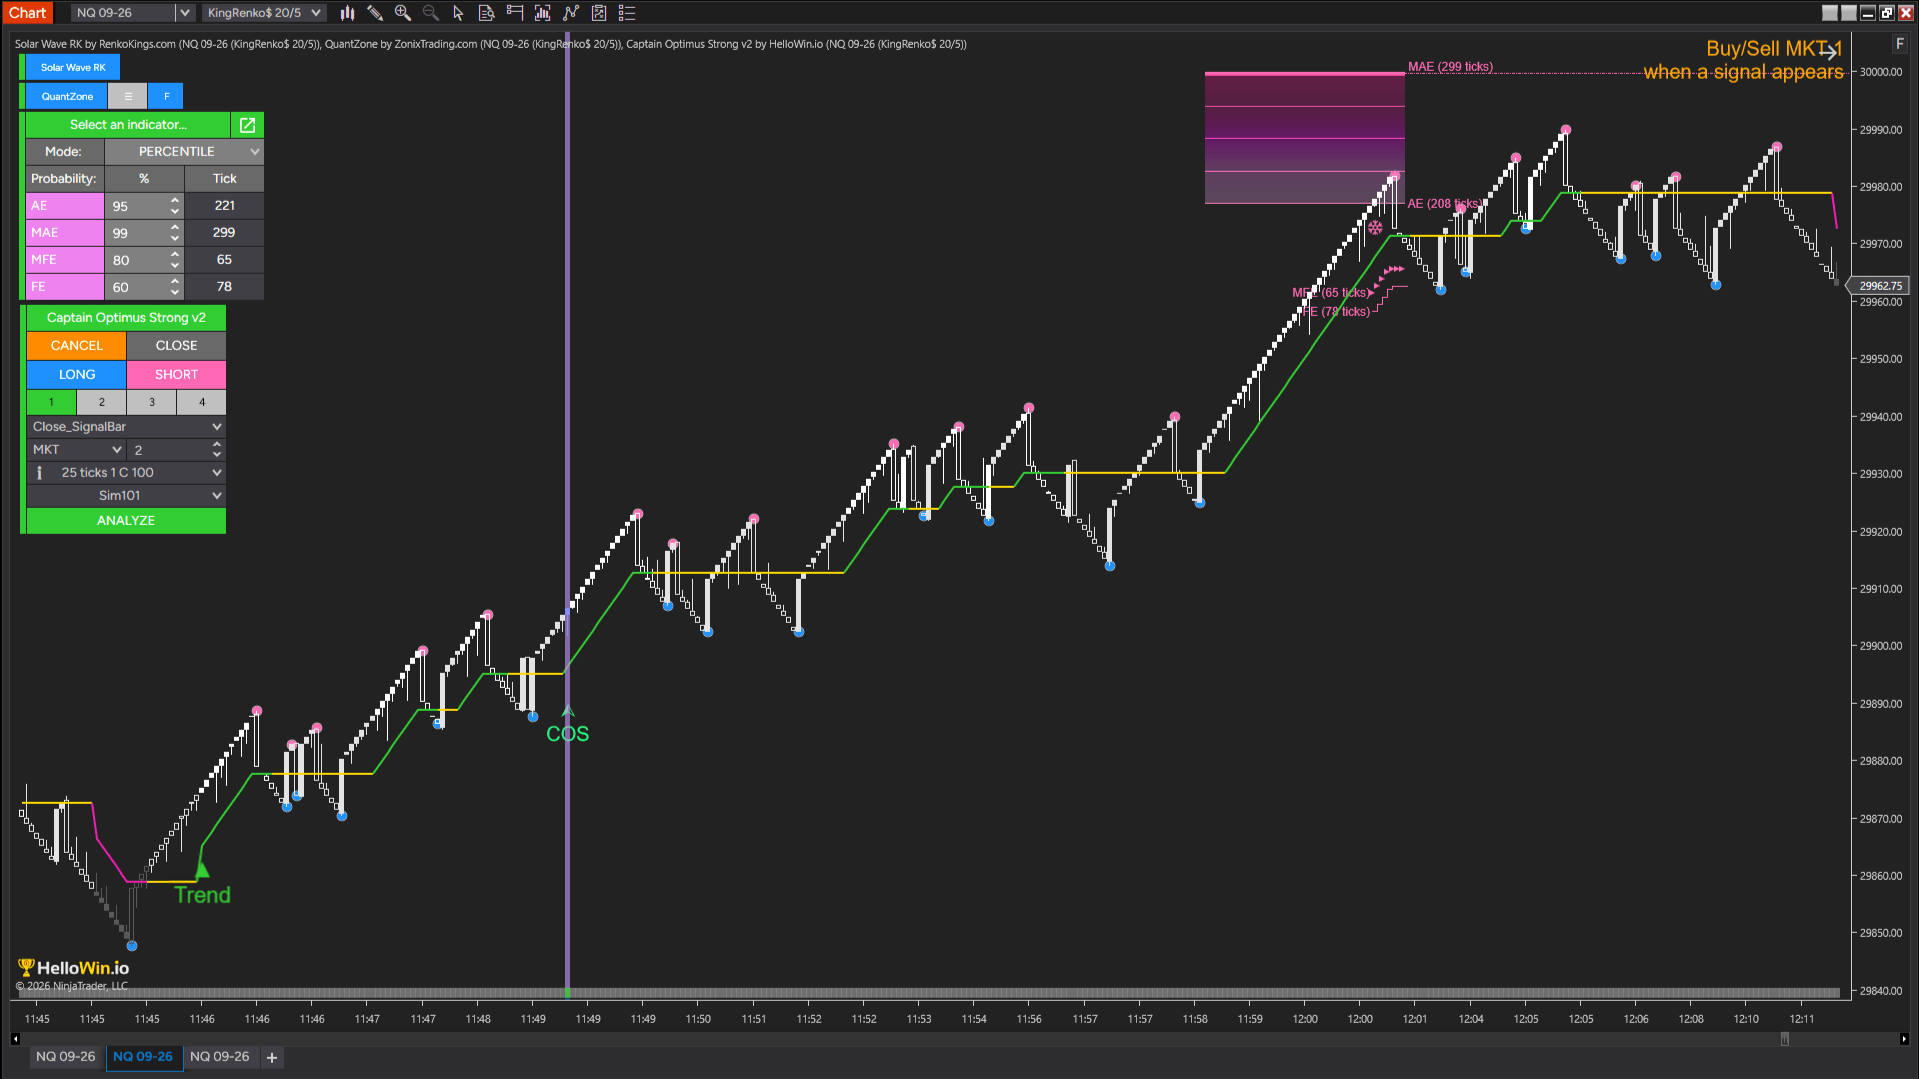Expand the Sim101 account dropdown

tap(126, 496)
